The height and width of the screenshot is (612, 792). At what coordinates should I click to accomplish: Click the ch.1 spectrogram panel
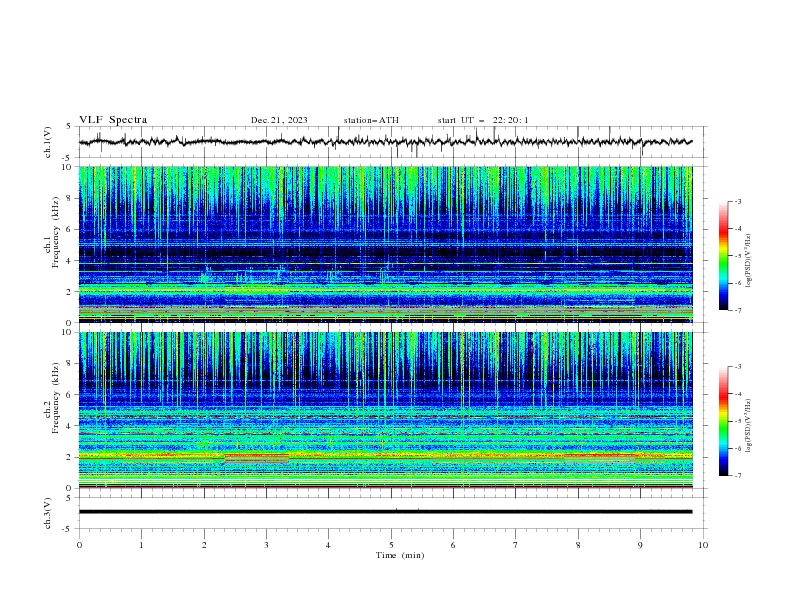pyautogui.click(x=385, y=244)
